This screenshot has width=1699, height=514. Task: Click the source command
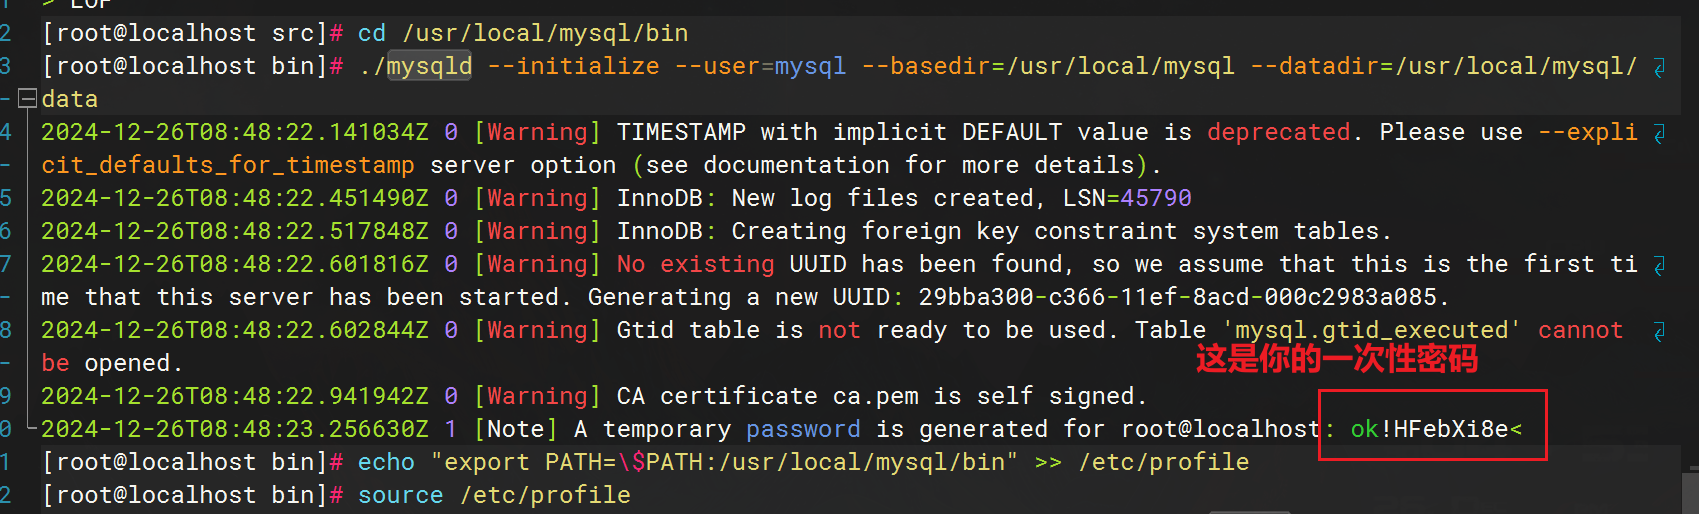click(x=400, y=495)
